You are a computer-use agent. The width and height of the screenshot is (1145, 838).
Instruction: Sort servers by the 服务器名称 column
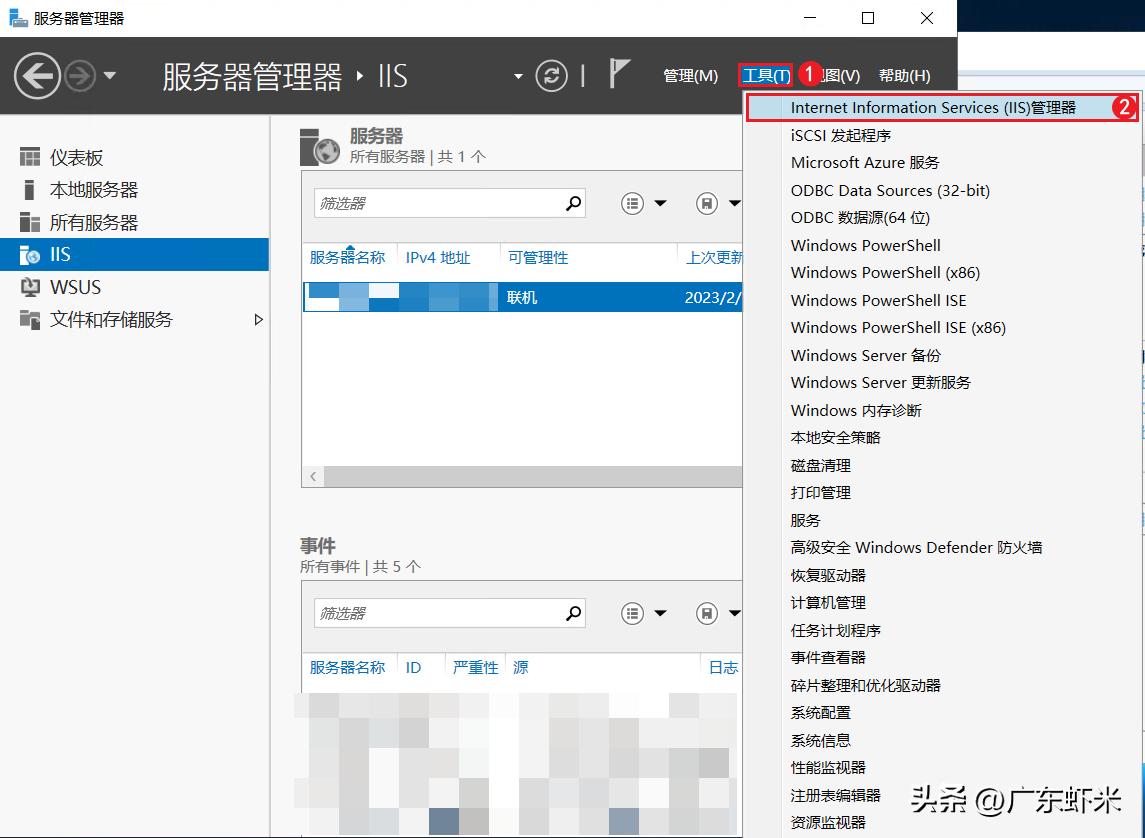point(347,257)
